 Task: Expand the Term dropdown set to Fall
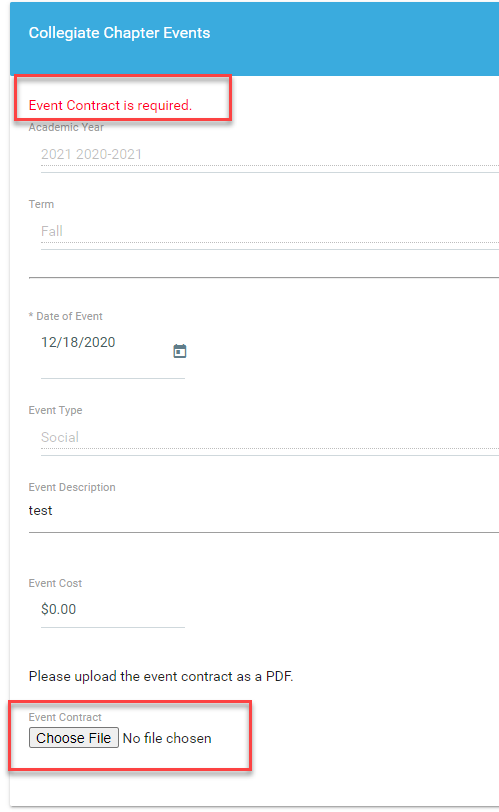coord(270,231)
